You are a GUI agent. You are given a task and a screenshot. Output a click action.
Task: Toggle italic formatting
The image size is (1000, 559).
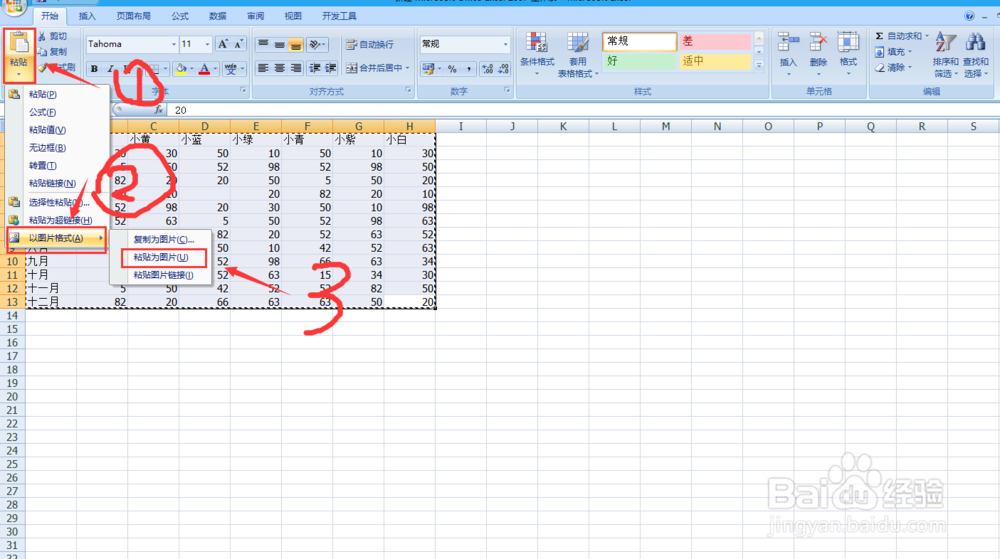pyautogui.click(x=110, y=68)
